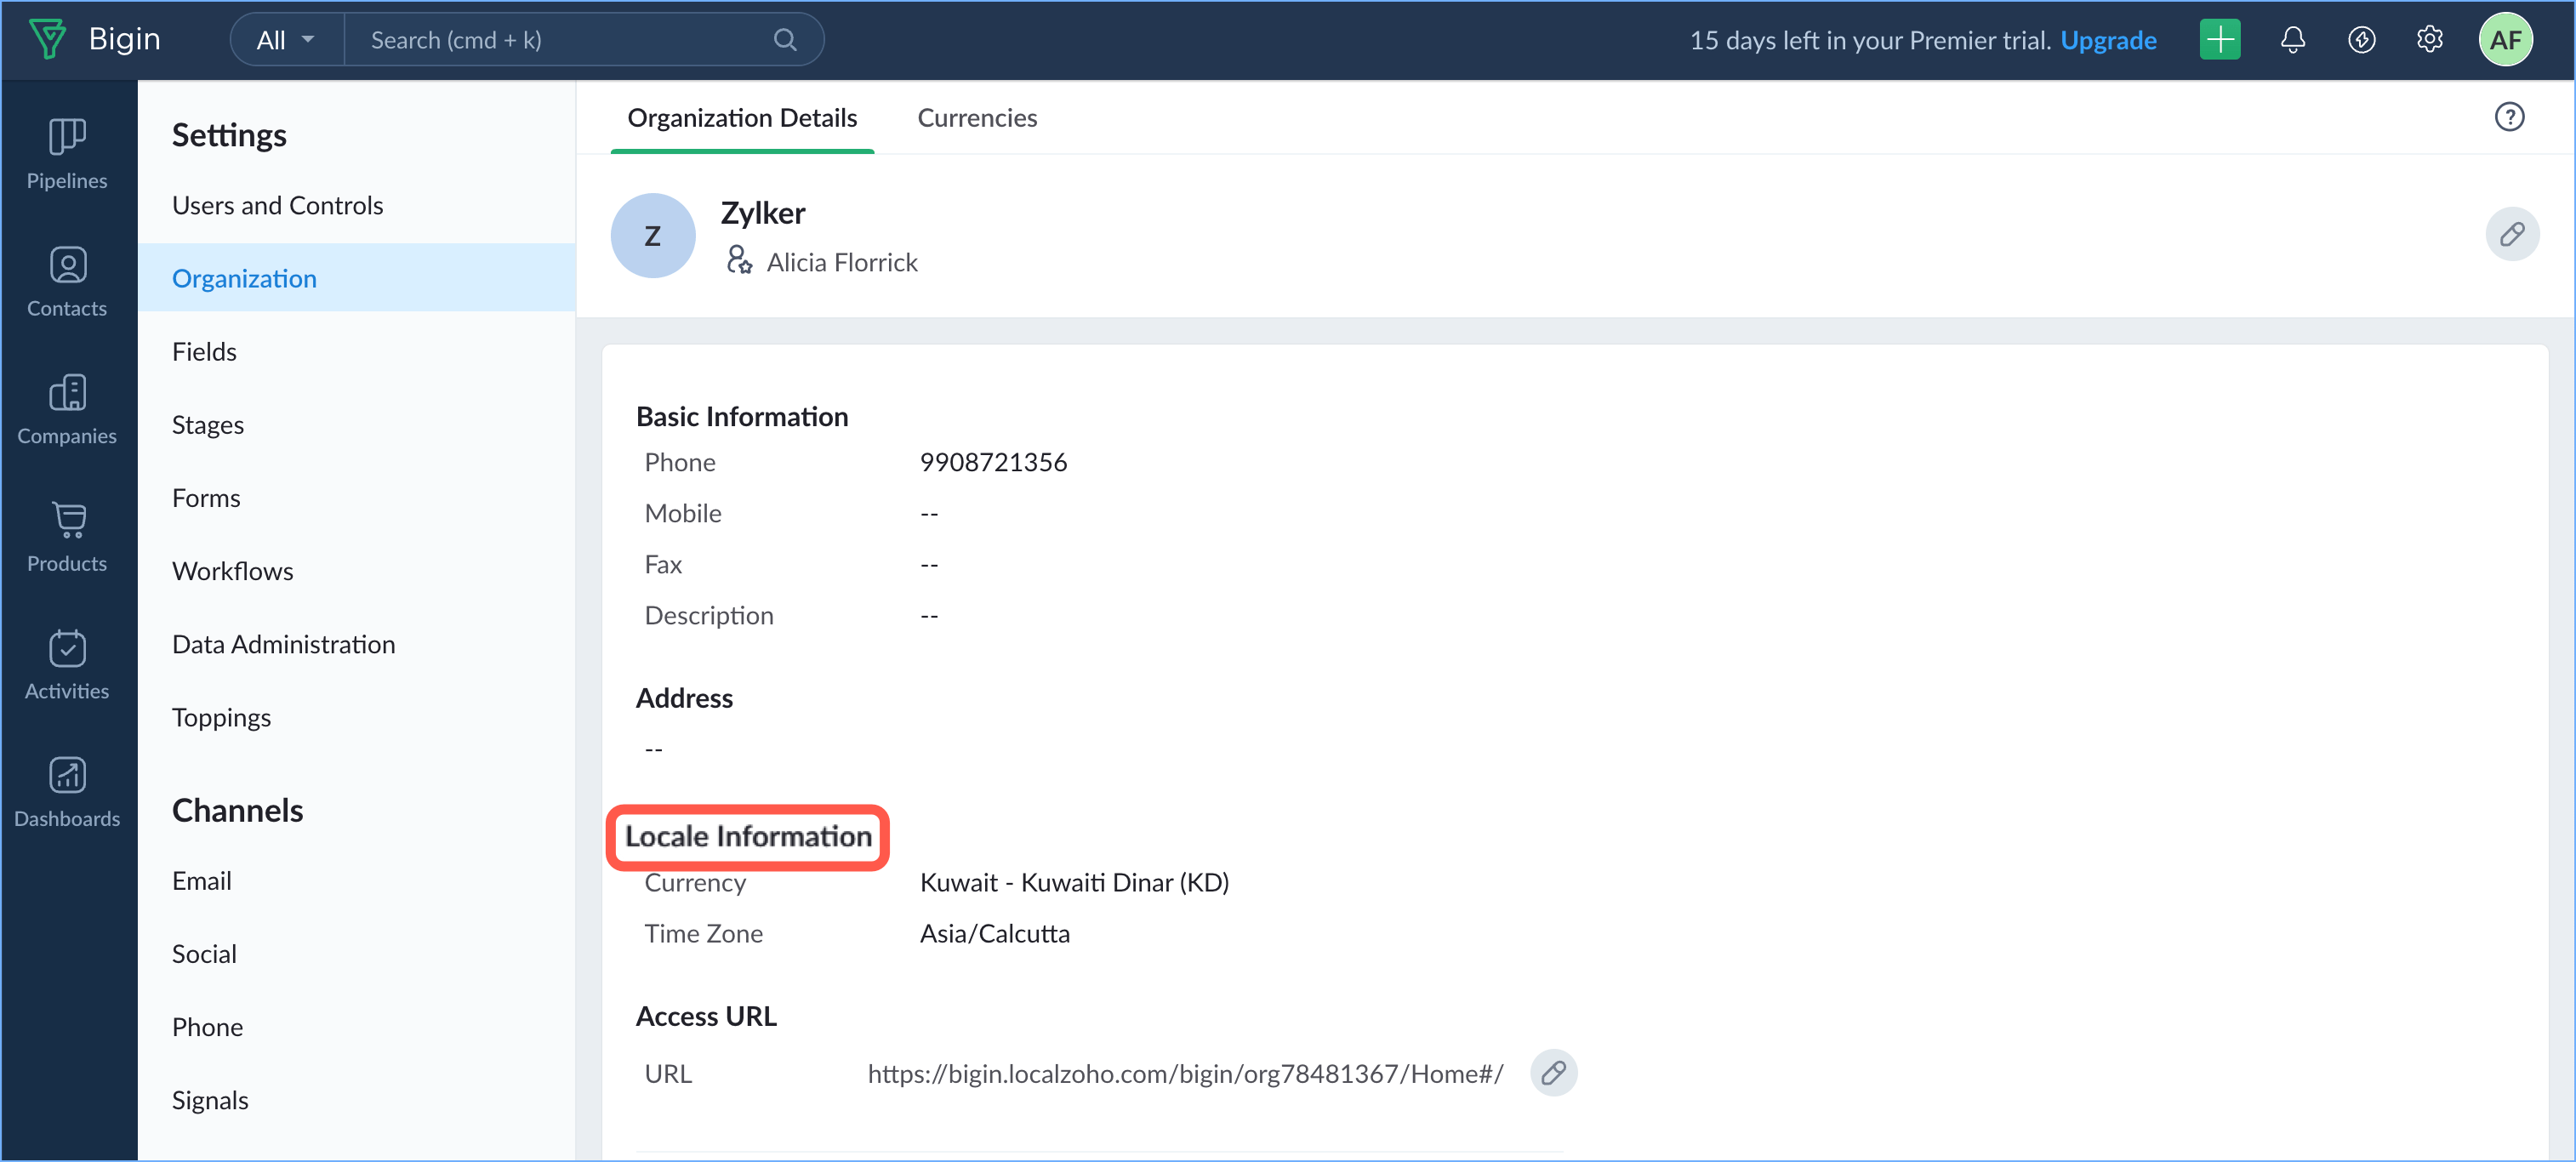Click the notifications bell icon
The height and width of the screenshot is (1162, 2576).
click(x=2292, y=40)
